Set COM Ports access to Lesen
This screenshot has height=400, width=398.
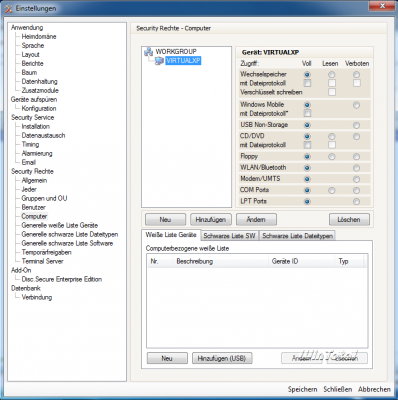(x=332, y=190)
